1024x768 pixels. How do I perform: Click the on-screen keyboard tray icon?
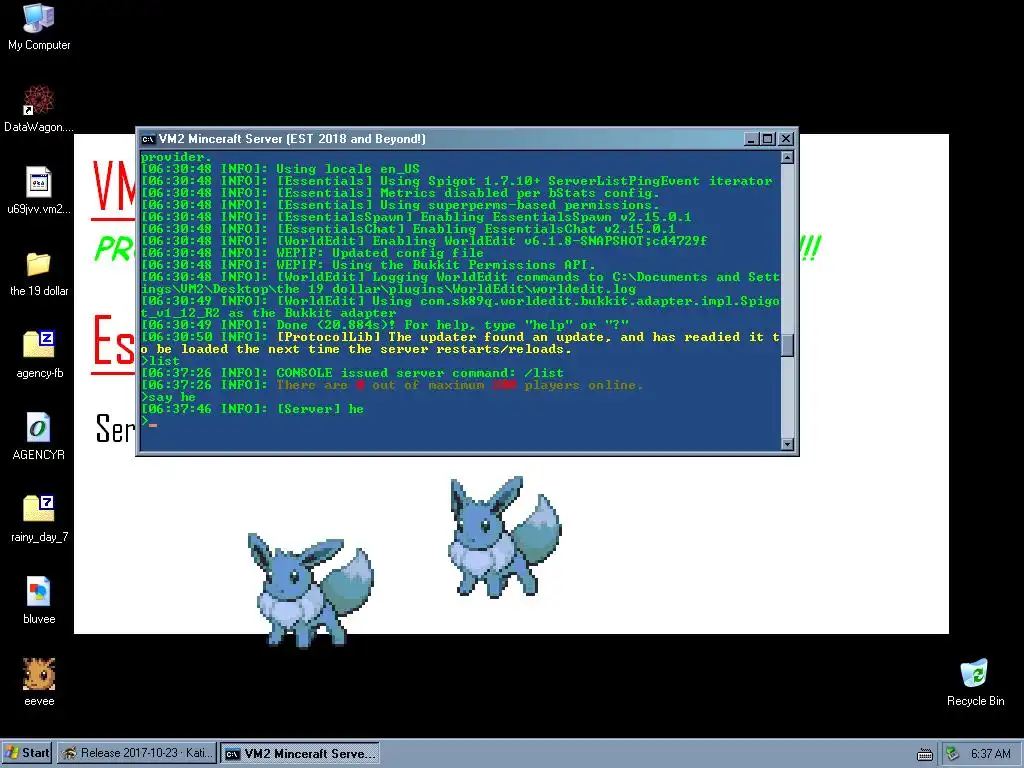point(925,754)
